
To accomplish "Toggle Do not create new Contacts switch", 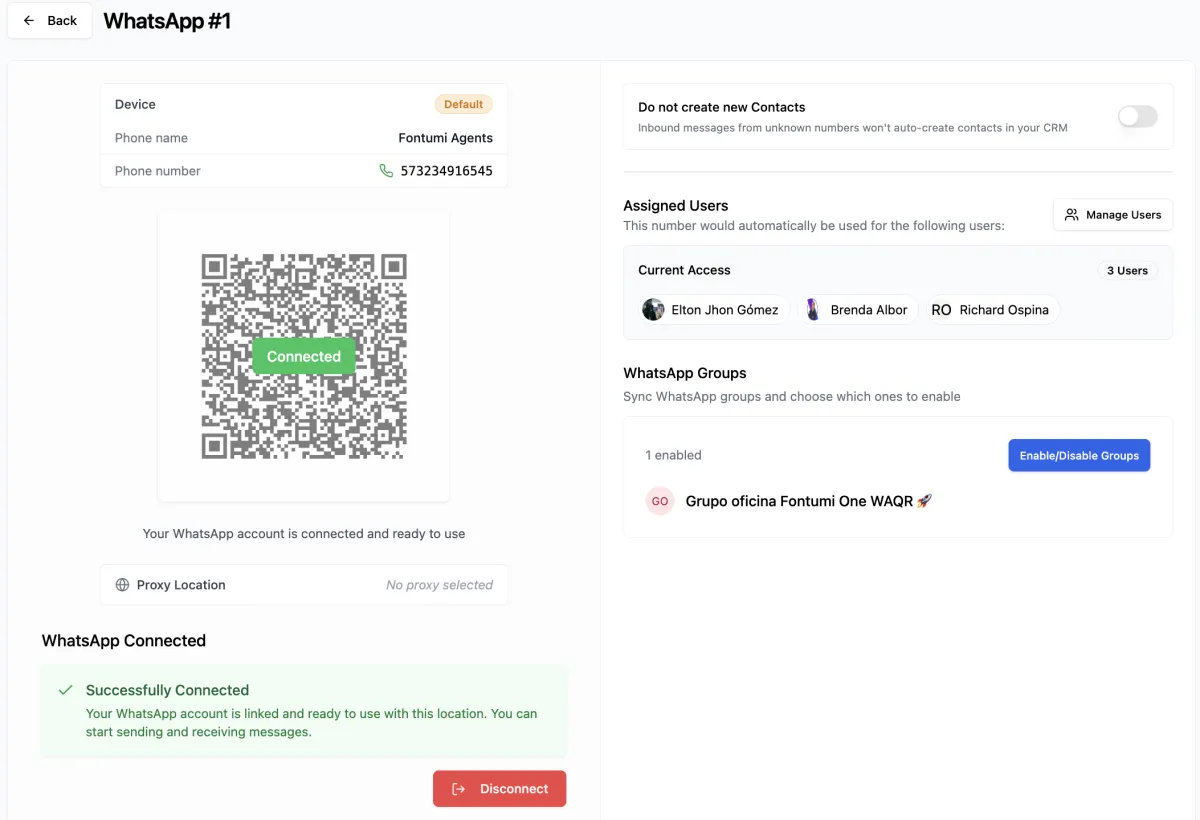I will coord(1137,117).
